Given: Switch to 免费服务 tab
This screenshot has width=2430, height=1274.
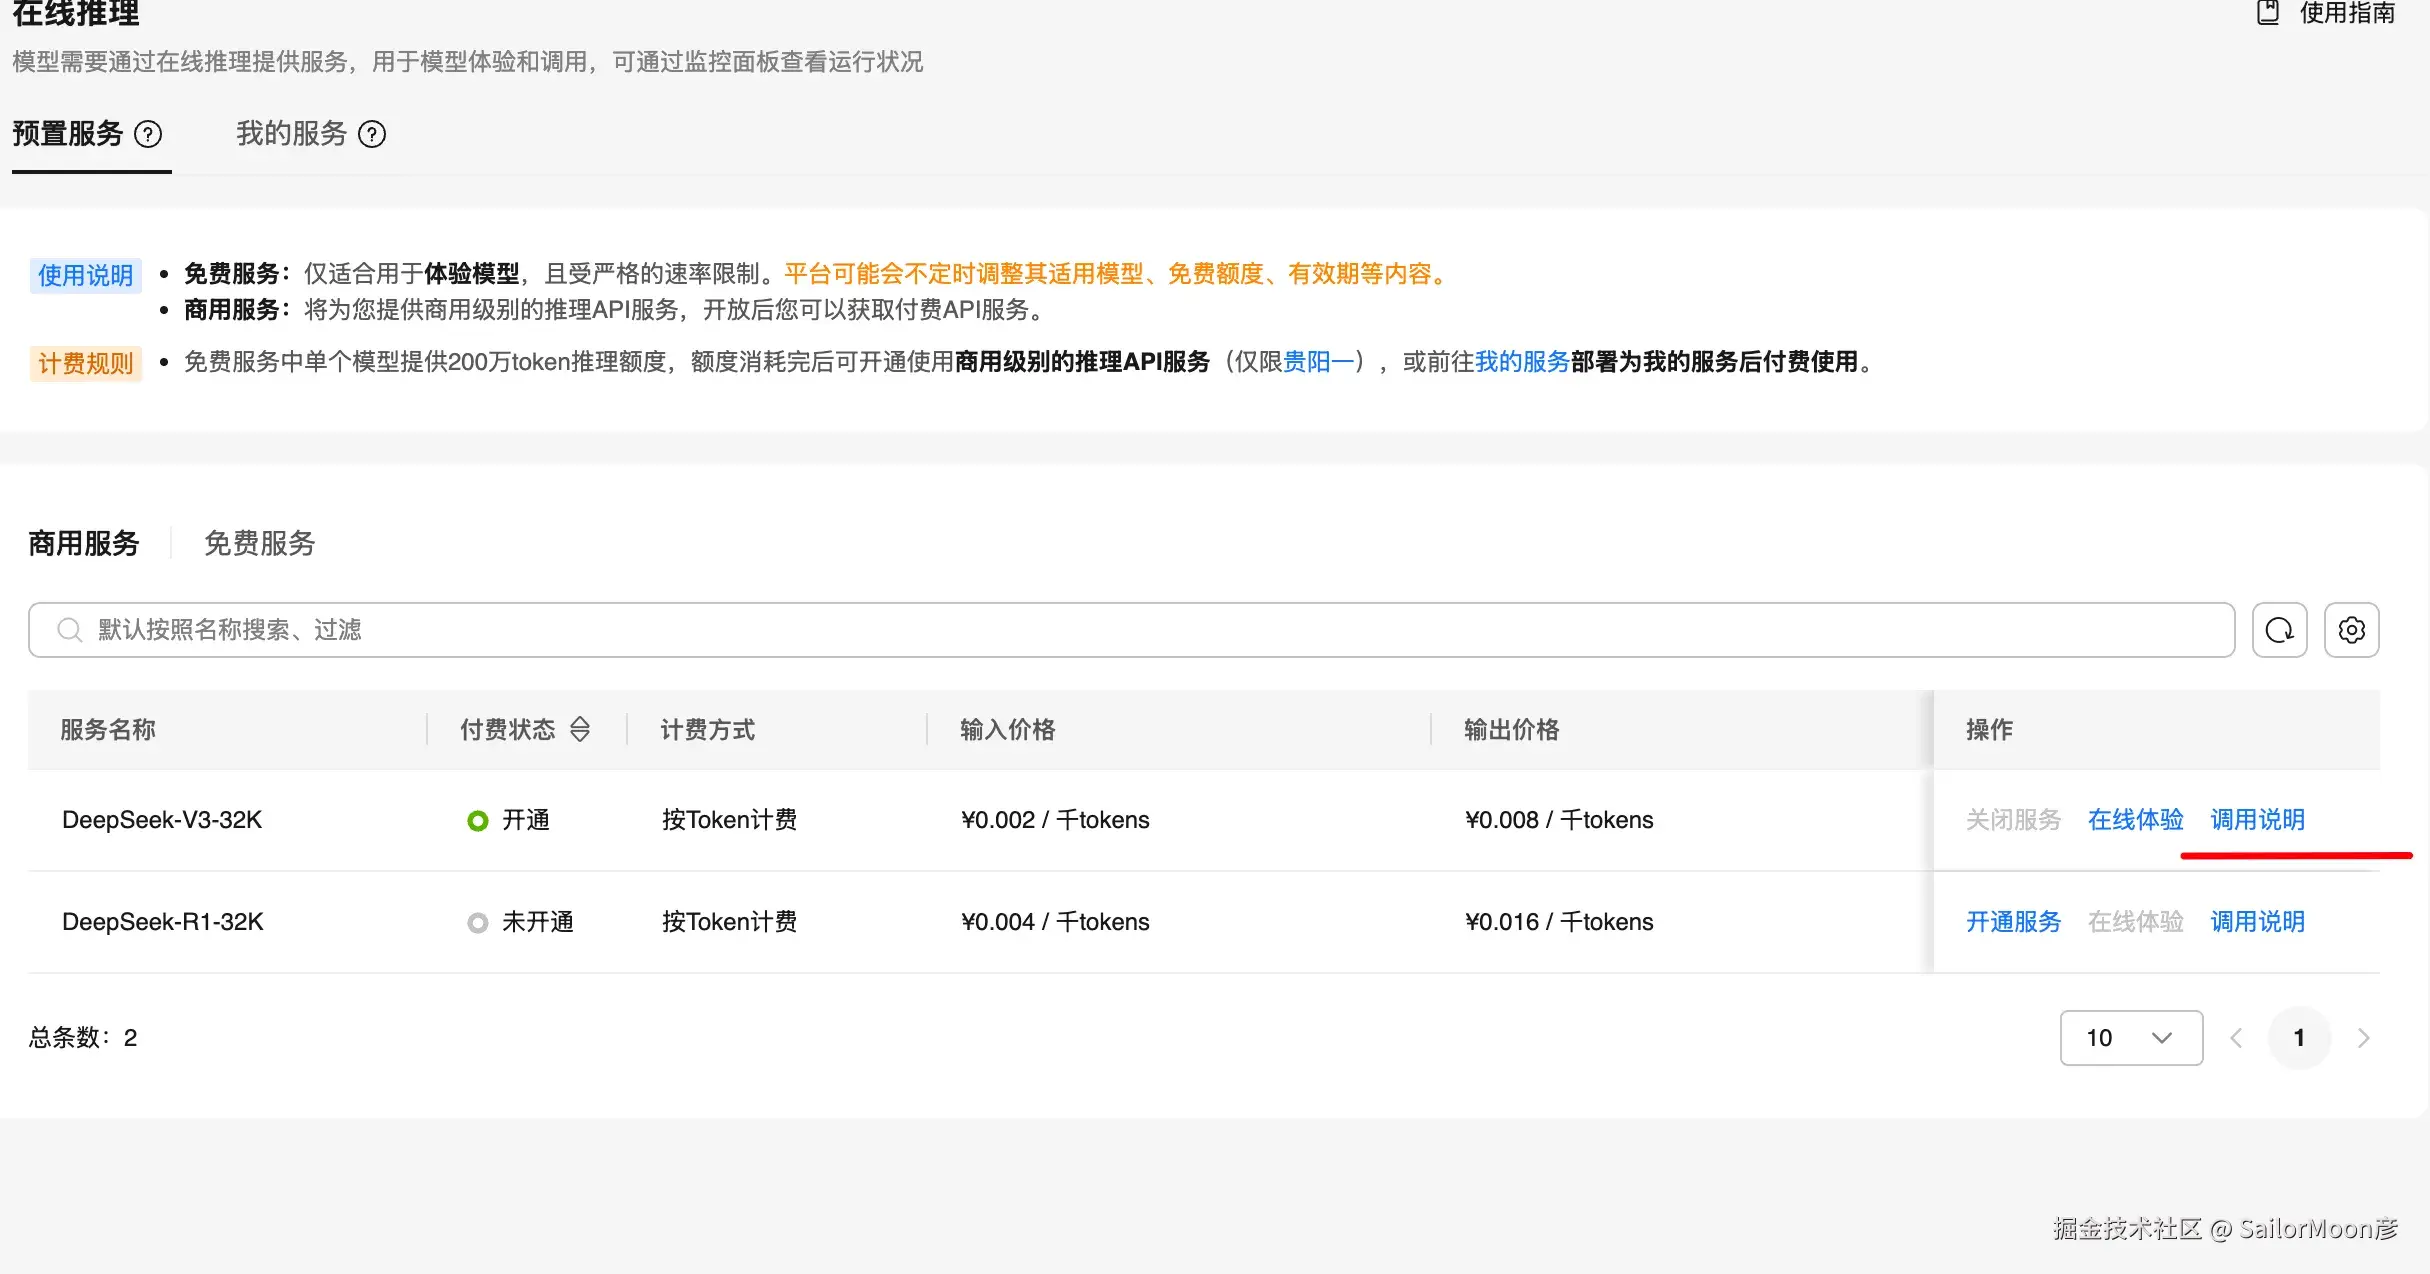Looking at the screenshot, I should click(x=259, y=543).
